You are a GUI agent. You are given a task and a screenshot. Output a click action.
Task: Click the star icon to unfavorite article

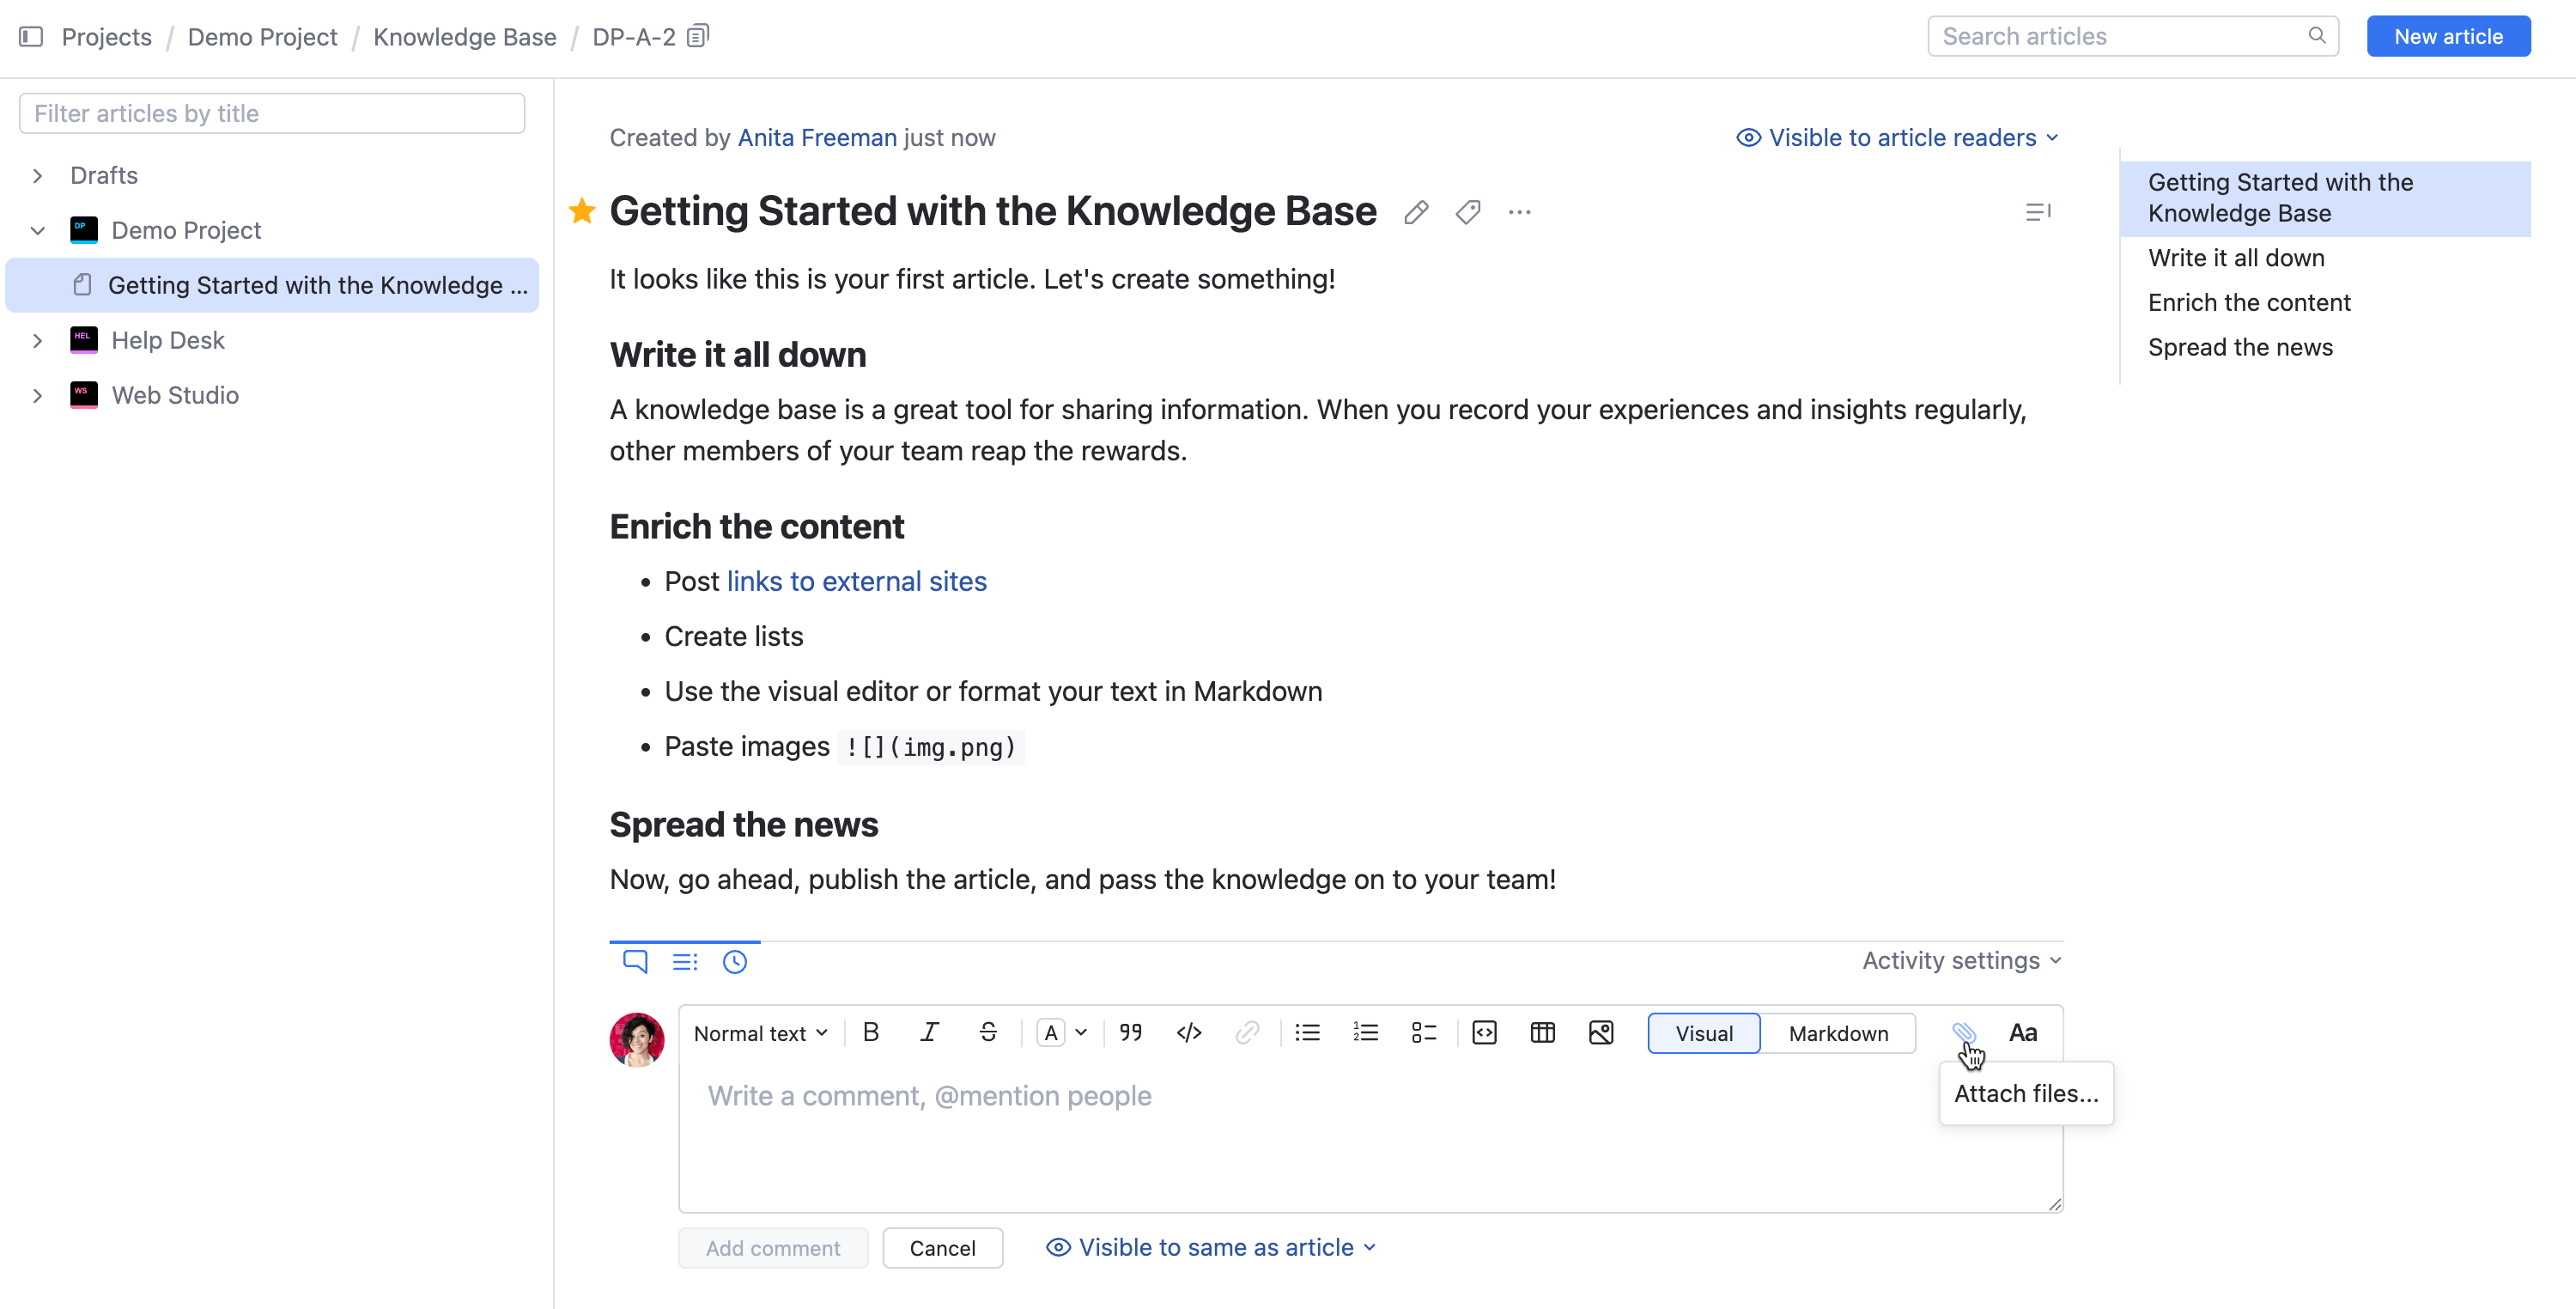tap(582, 211)
